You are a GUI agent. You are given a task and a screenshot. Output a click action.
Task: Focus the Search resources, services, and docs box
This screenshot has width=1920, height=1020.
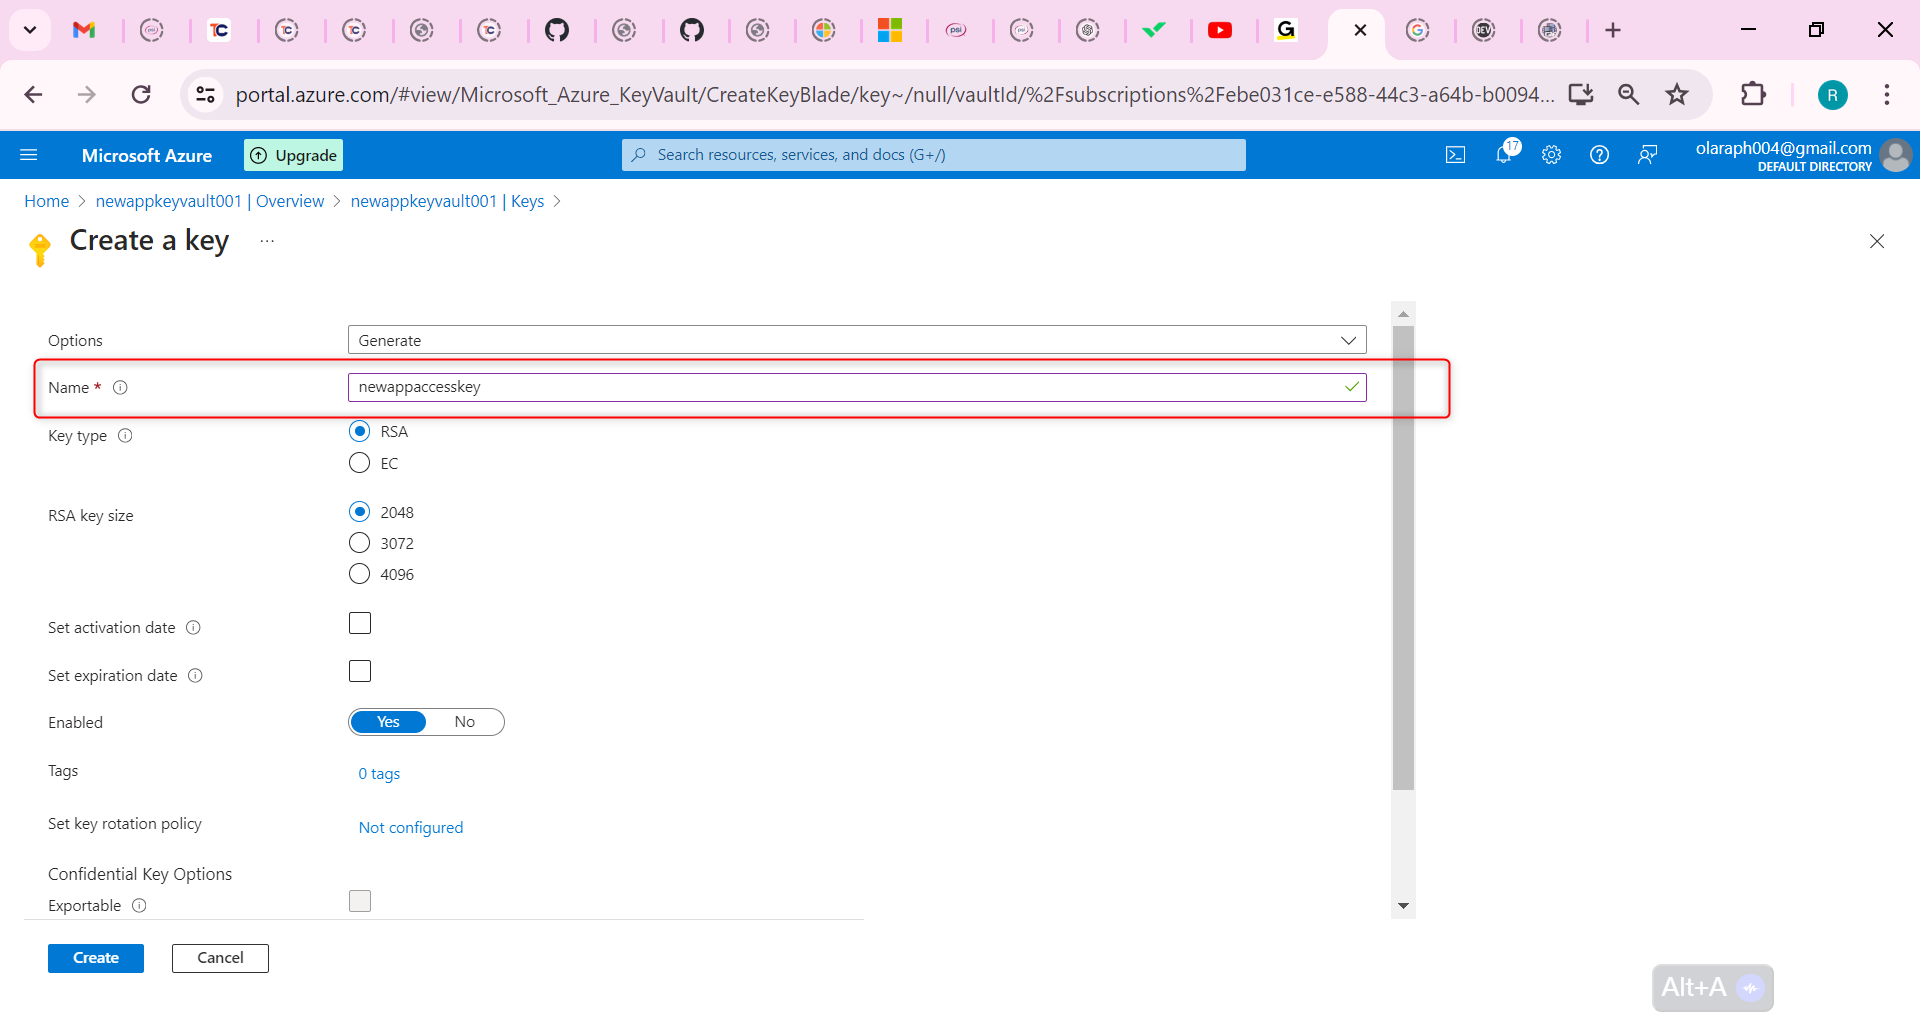pos(934,155)
